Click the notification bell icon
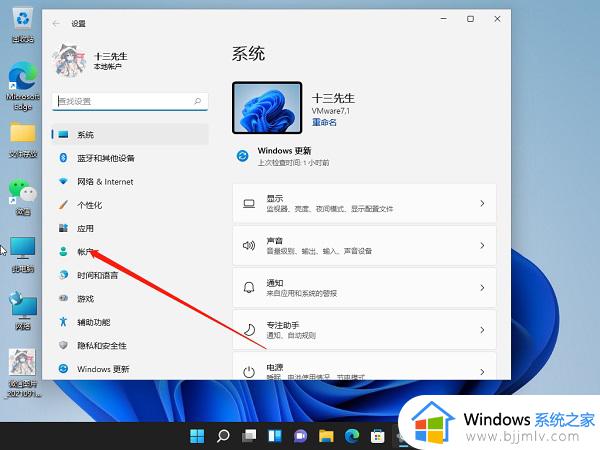600x450 pixels. click(x=249, y=287)
